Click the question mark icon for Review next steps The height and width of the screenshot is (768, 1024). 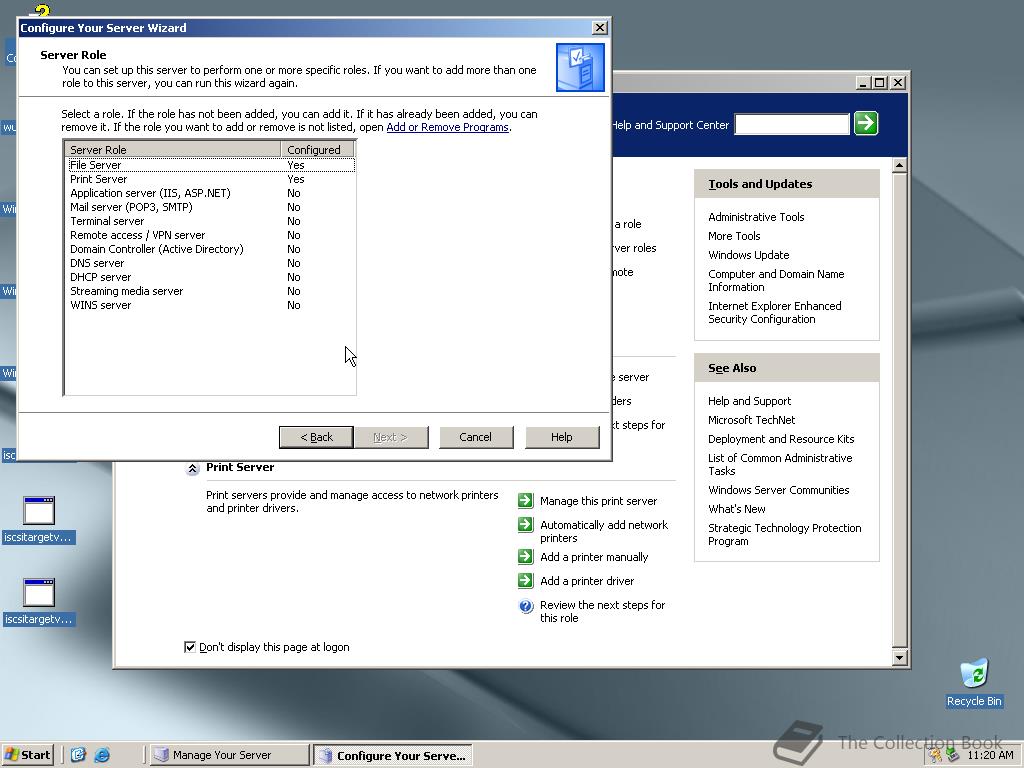point(525,605)
